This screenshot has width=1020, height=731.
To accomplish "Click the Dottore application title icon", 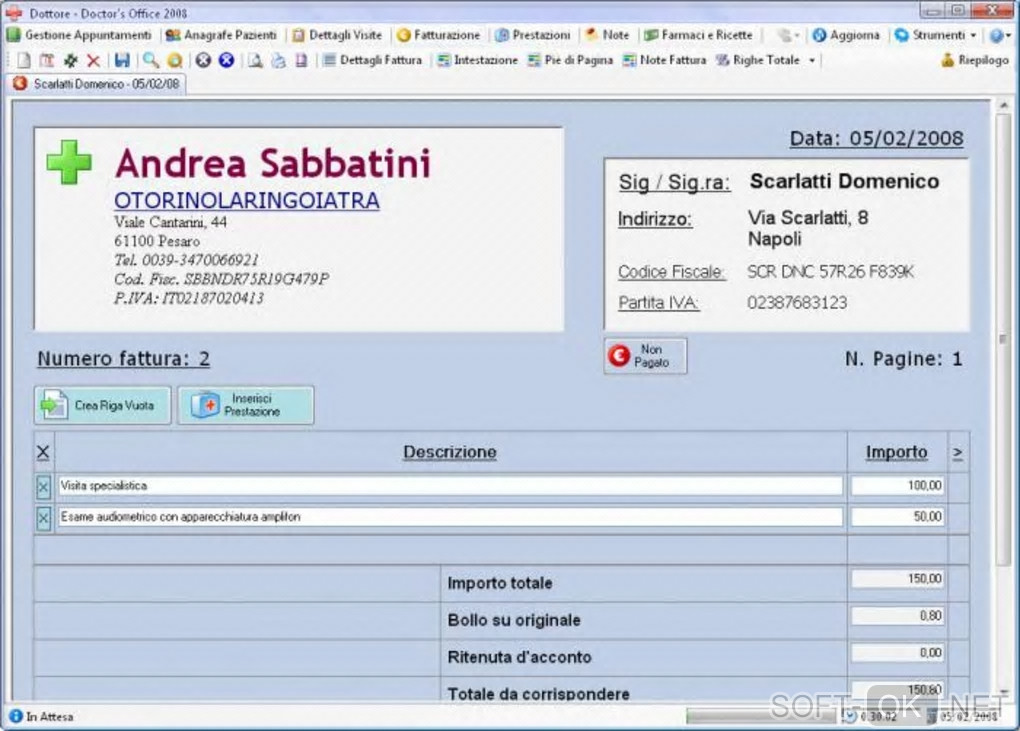I will pyautogui.click(x=14, y=12).
